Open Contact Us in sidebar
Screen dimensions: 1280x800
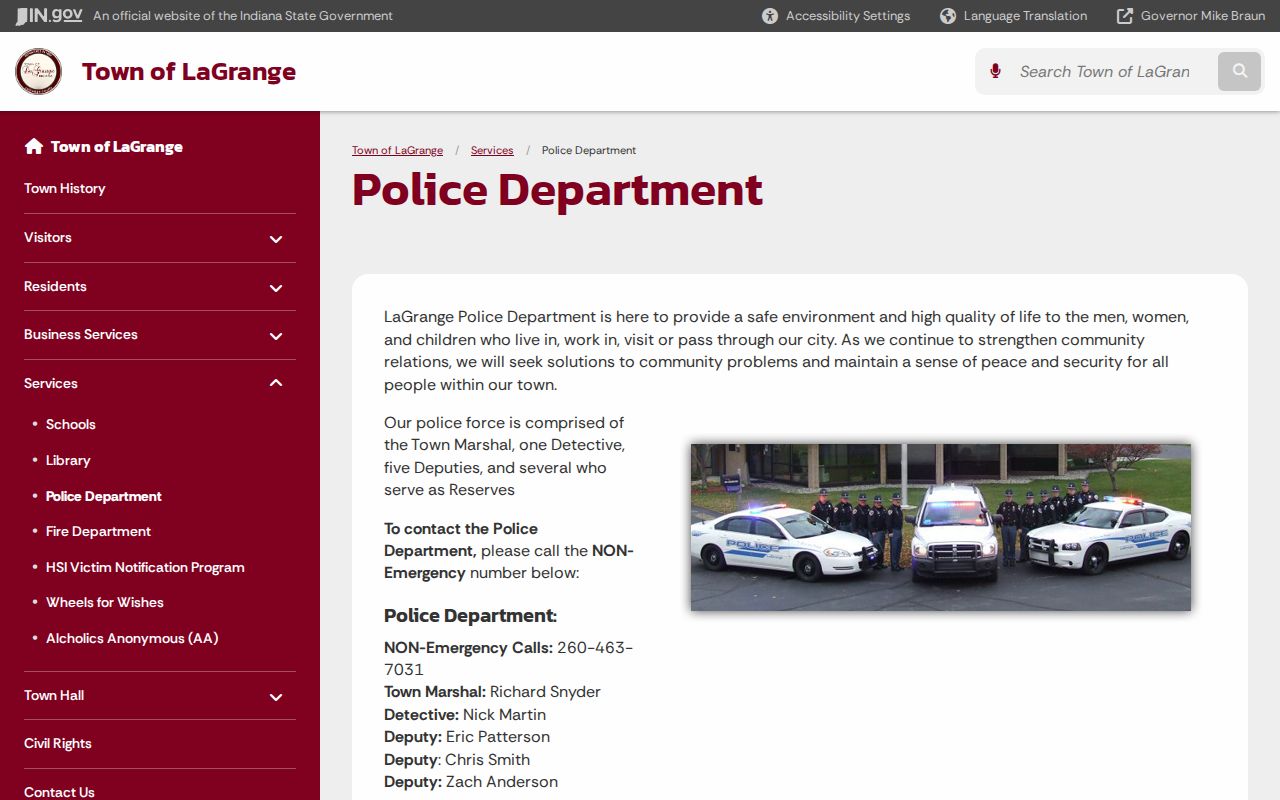point(59,791)
